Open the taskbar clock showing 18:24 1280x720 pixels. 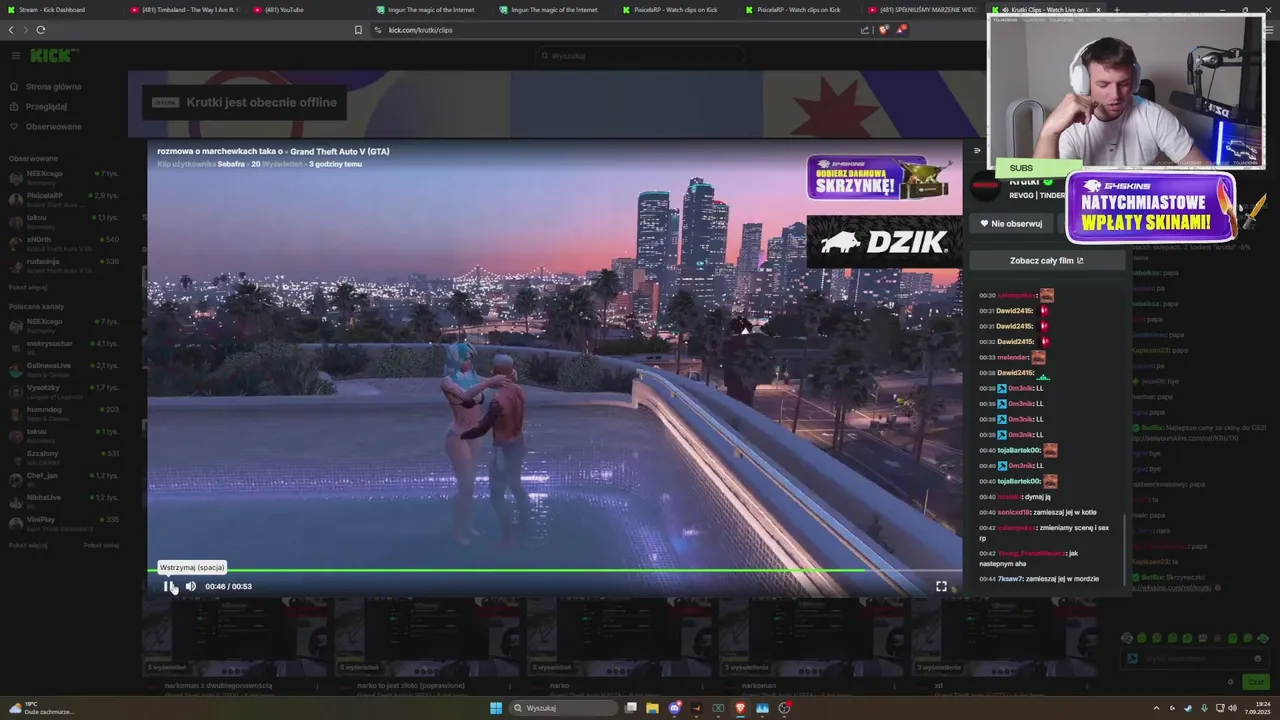[x=1257, y=708]
